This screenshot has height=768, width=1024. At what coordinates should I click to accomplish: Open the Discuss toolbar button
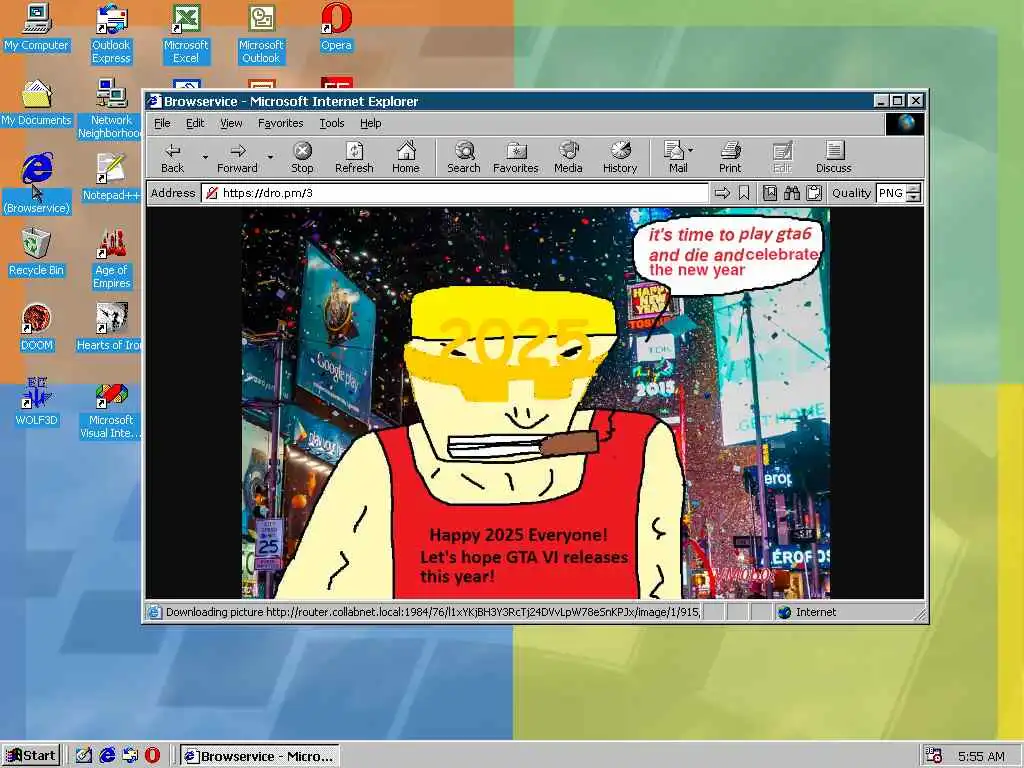tap(834, 157)
